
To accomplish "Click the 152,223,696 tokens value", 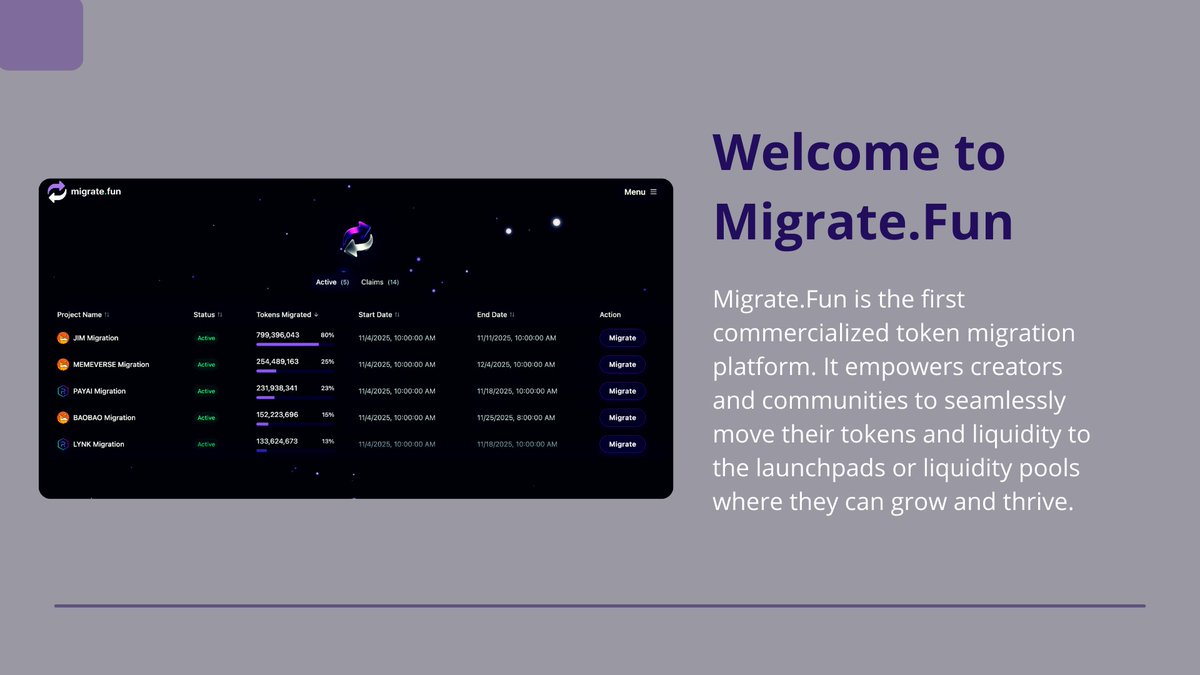I will pos(277,414).
